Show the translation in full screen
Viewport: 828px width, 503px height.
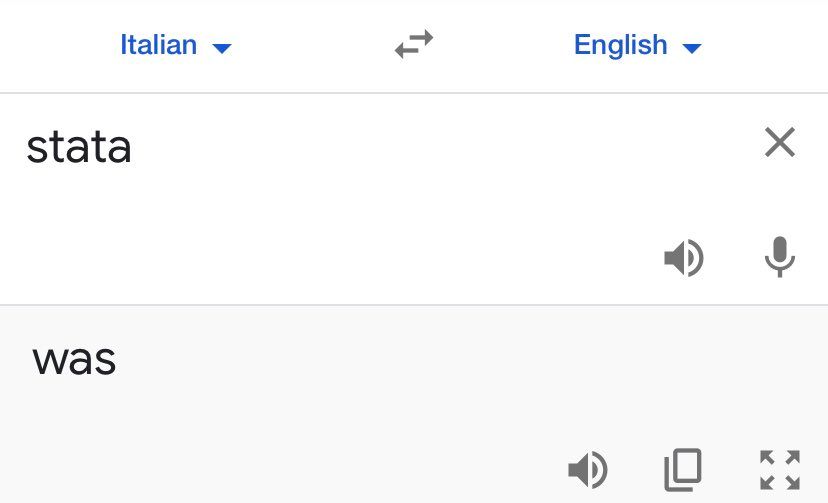tap(779, 469)
